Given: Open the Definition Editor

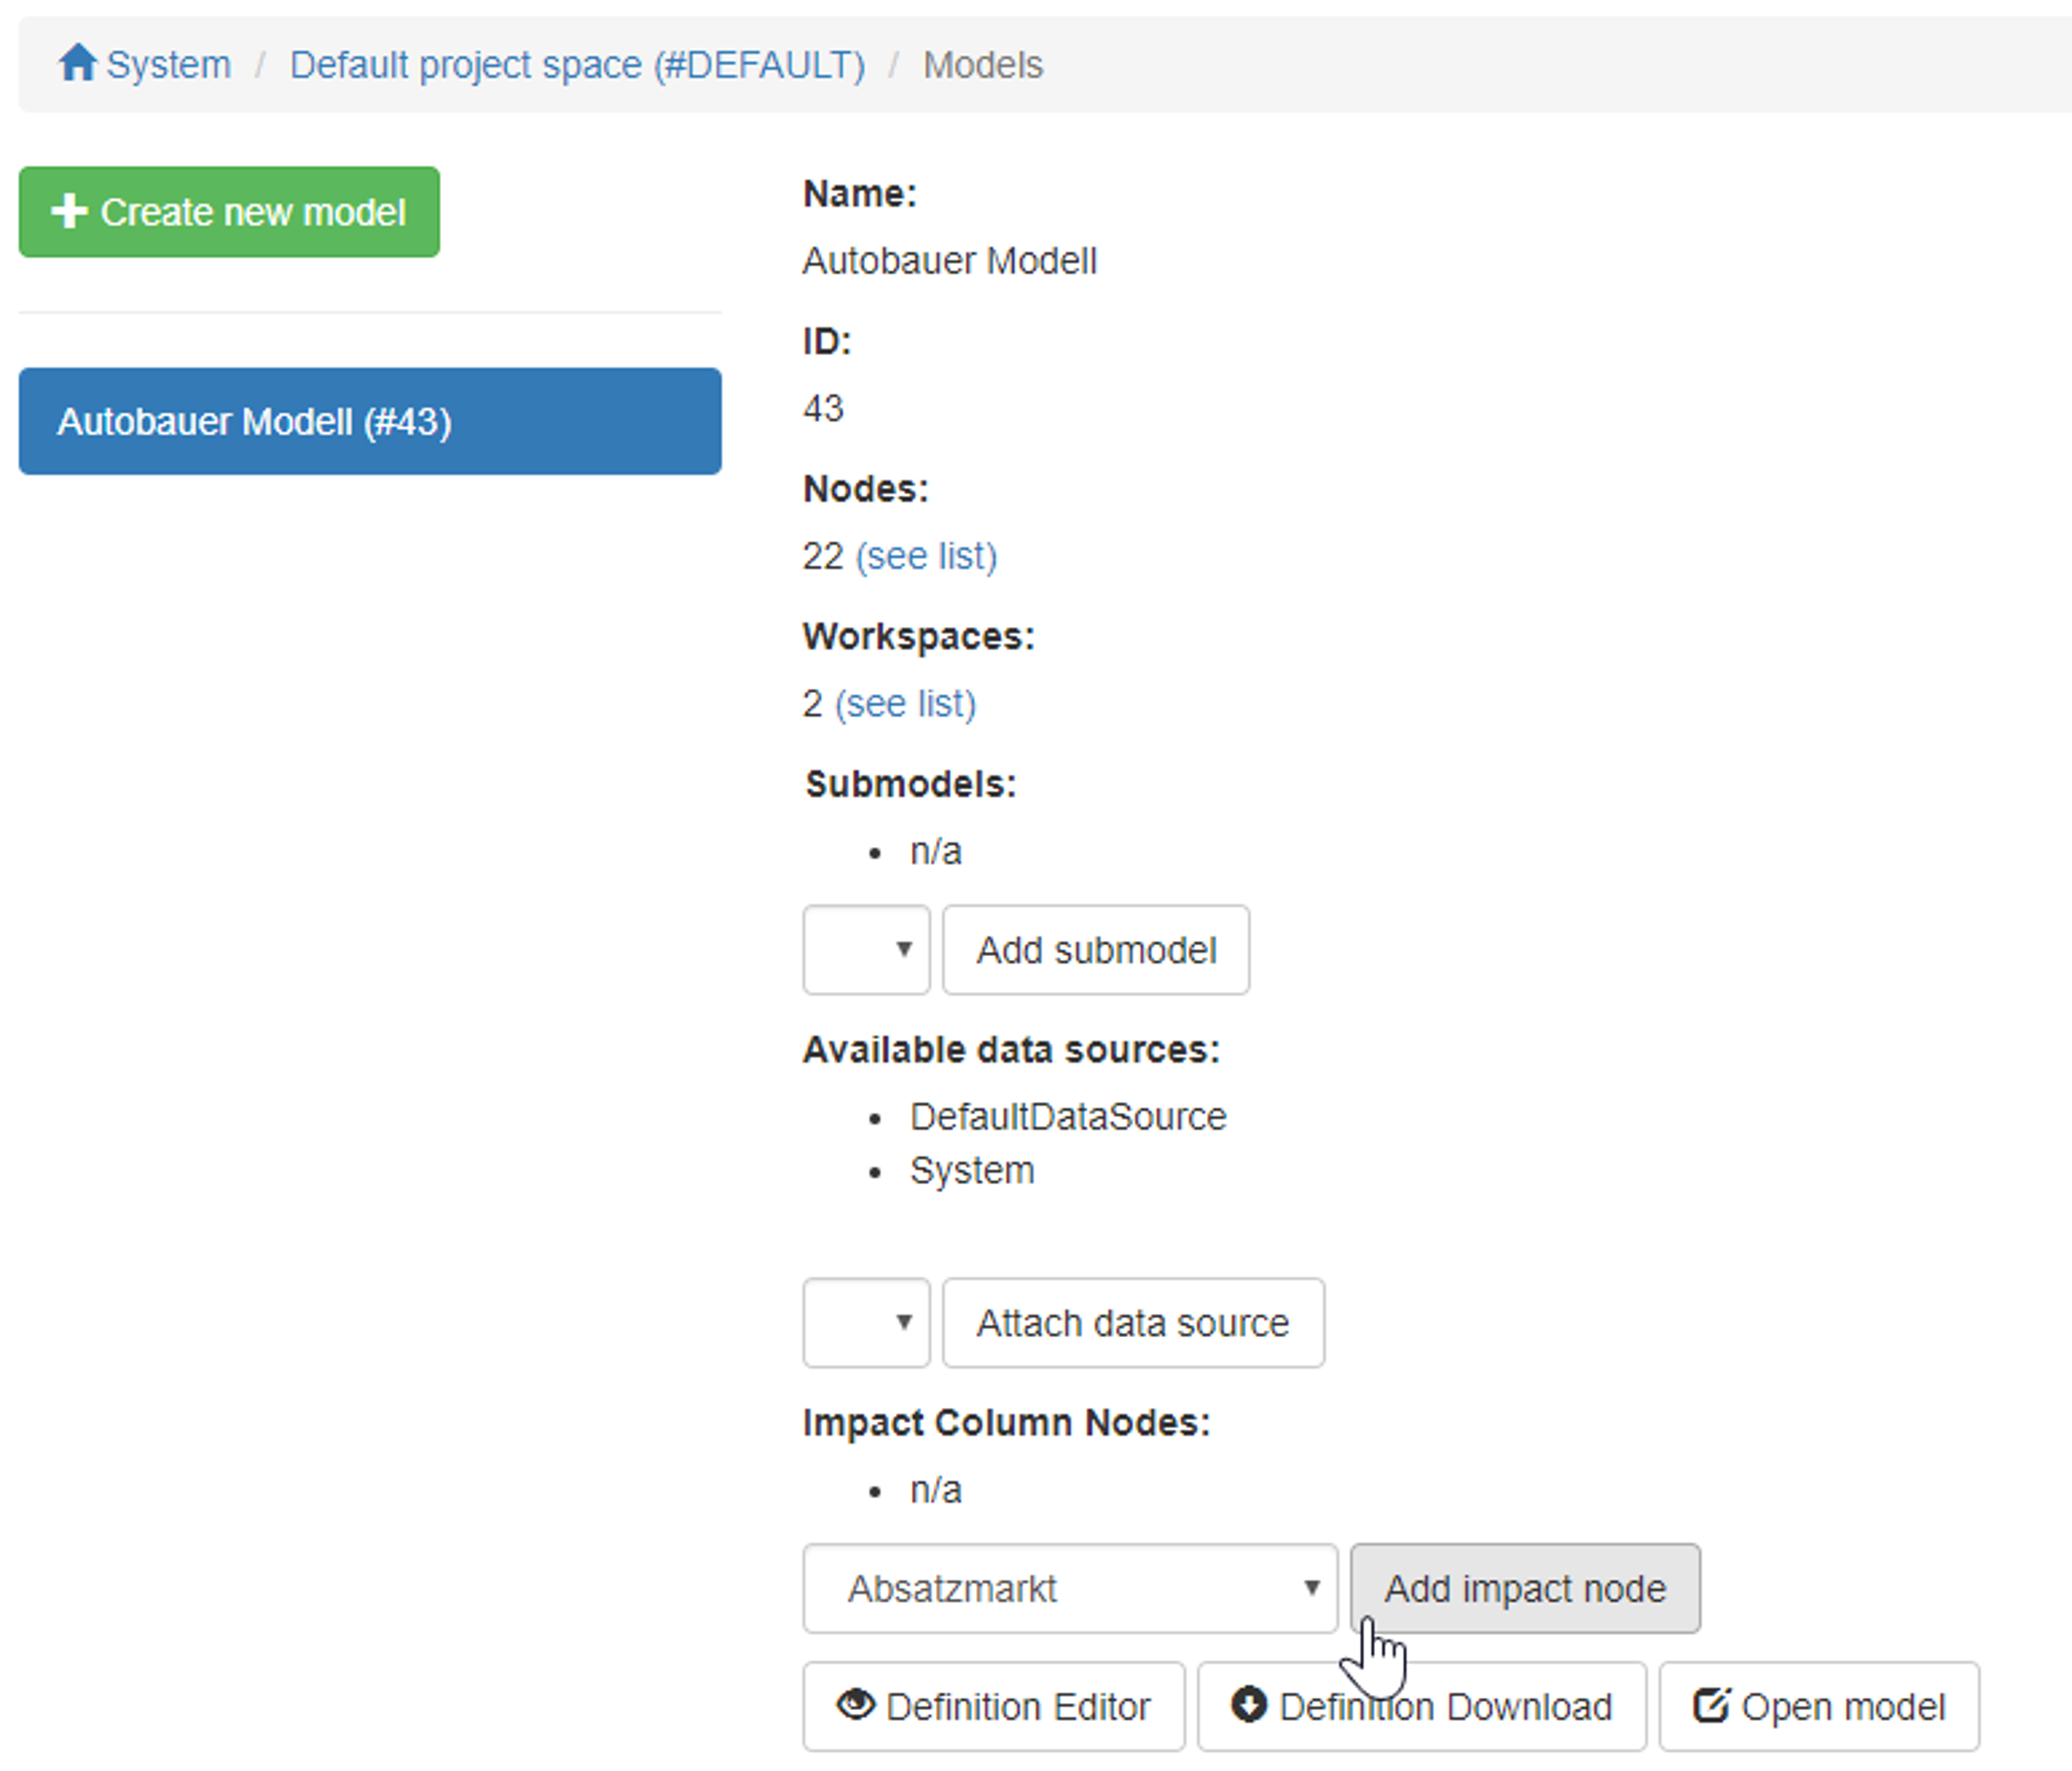Looking at the screenshot, I should click(993, 1706).
